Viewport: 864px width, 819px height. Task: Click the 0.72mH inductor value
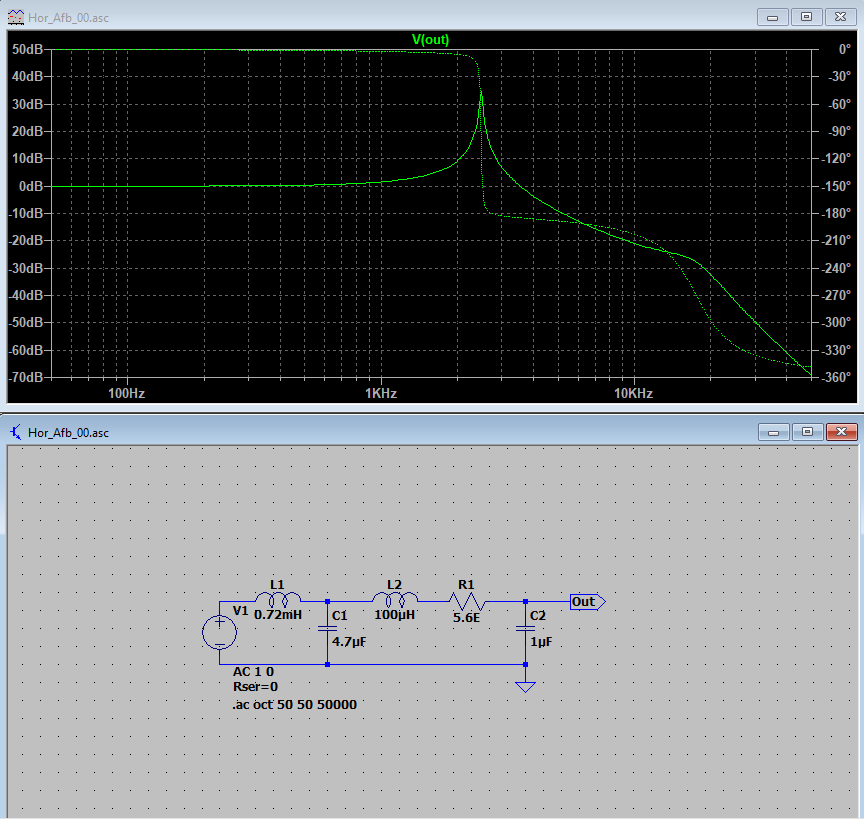point(278,615)
